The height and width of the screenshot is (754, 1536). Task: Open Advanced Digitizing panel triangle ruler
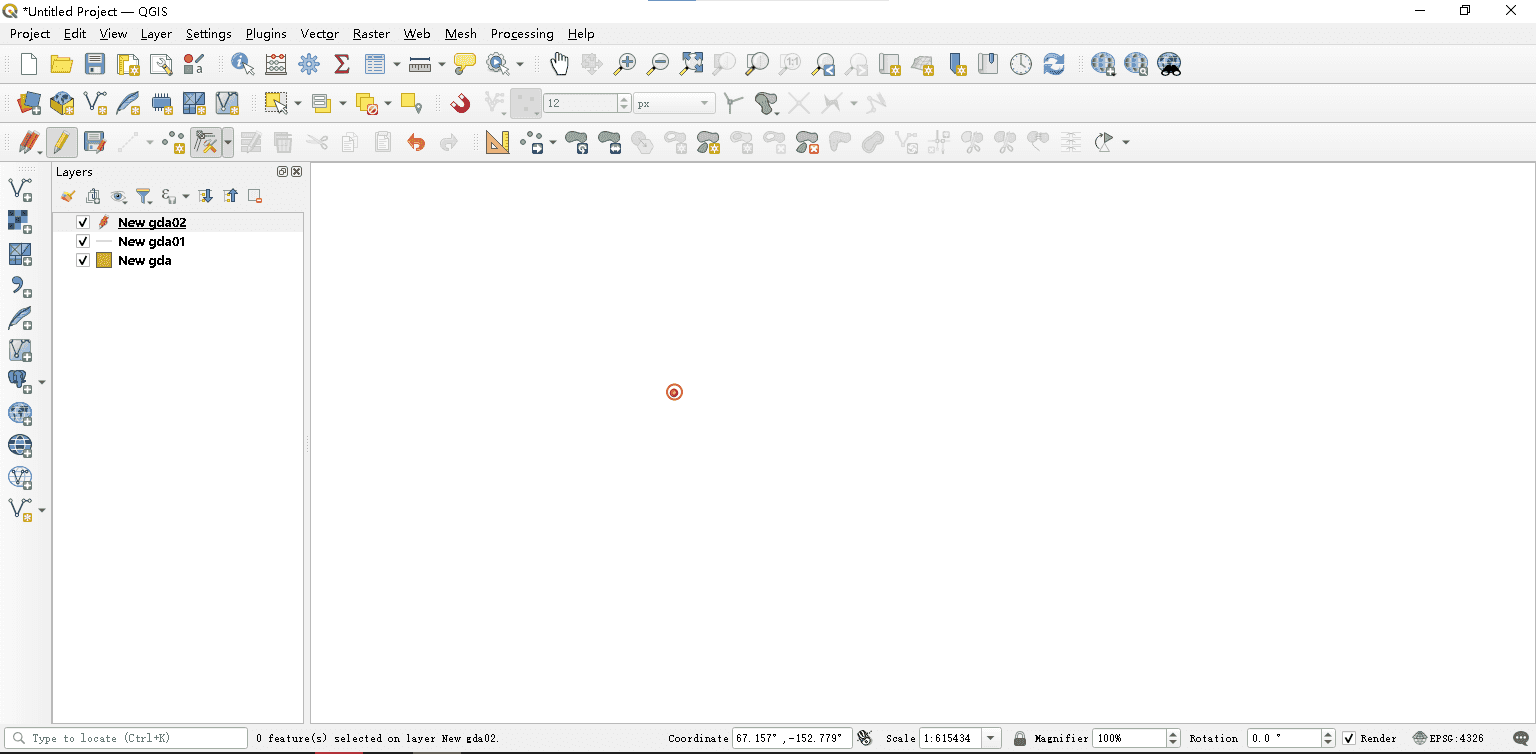(497, 142)
